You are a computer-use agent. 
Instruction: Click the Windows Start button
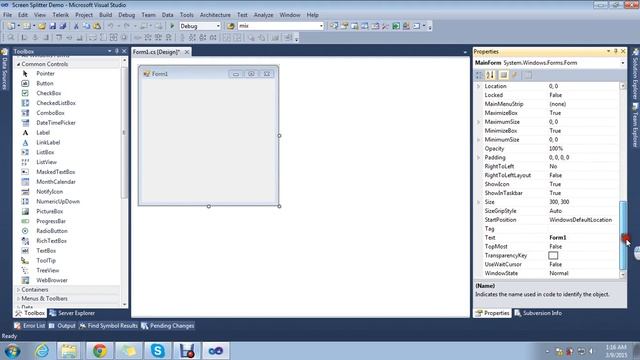coord(12,351)
